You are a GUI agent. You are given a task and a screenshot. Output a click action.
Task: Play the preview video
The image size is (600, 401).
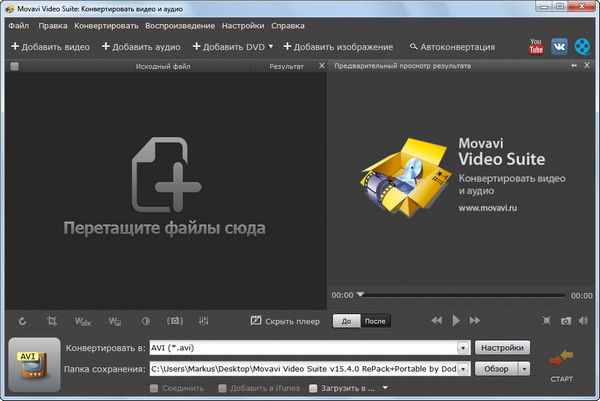456,320
